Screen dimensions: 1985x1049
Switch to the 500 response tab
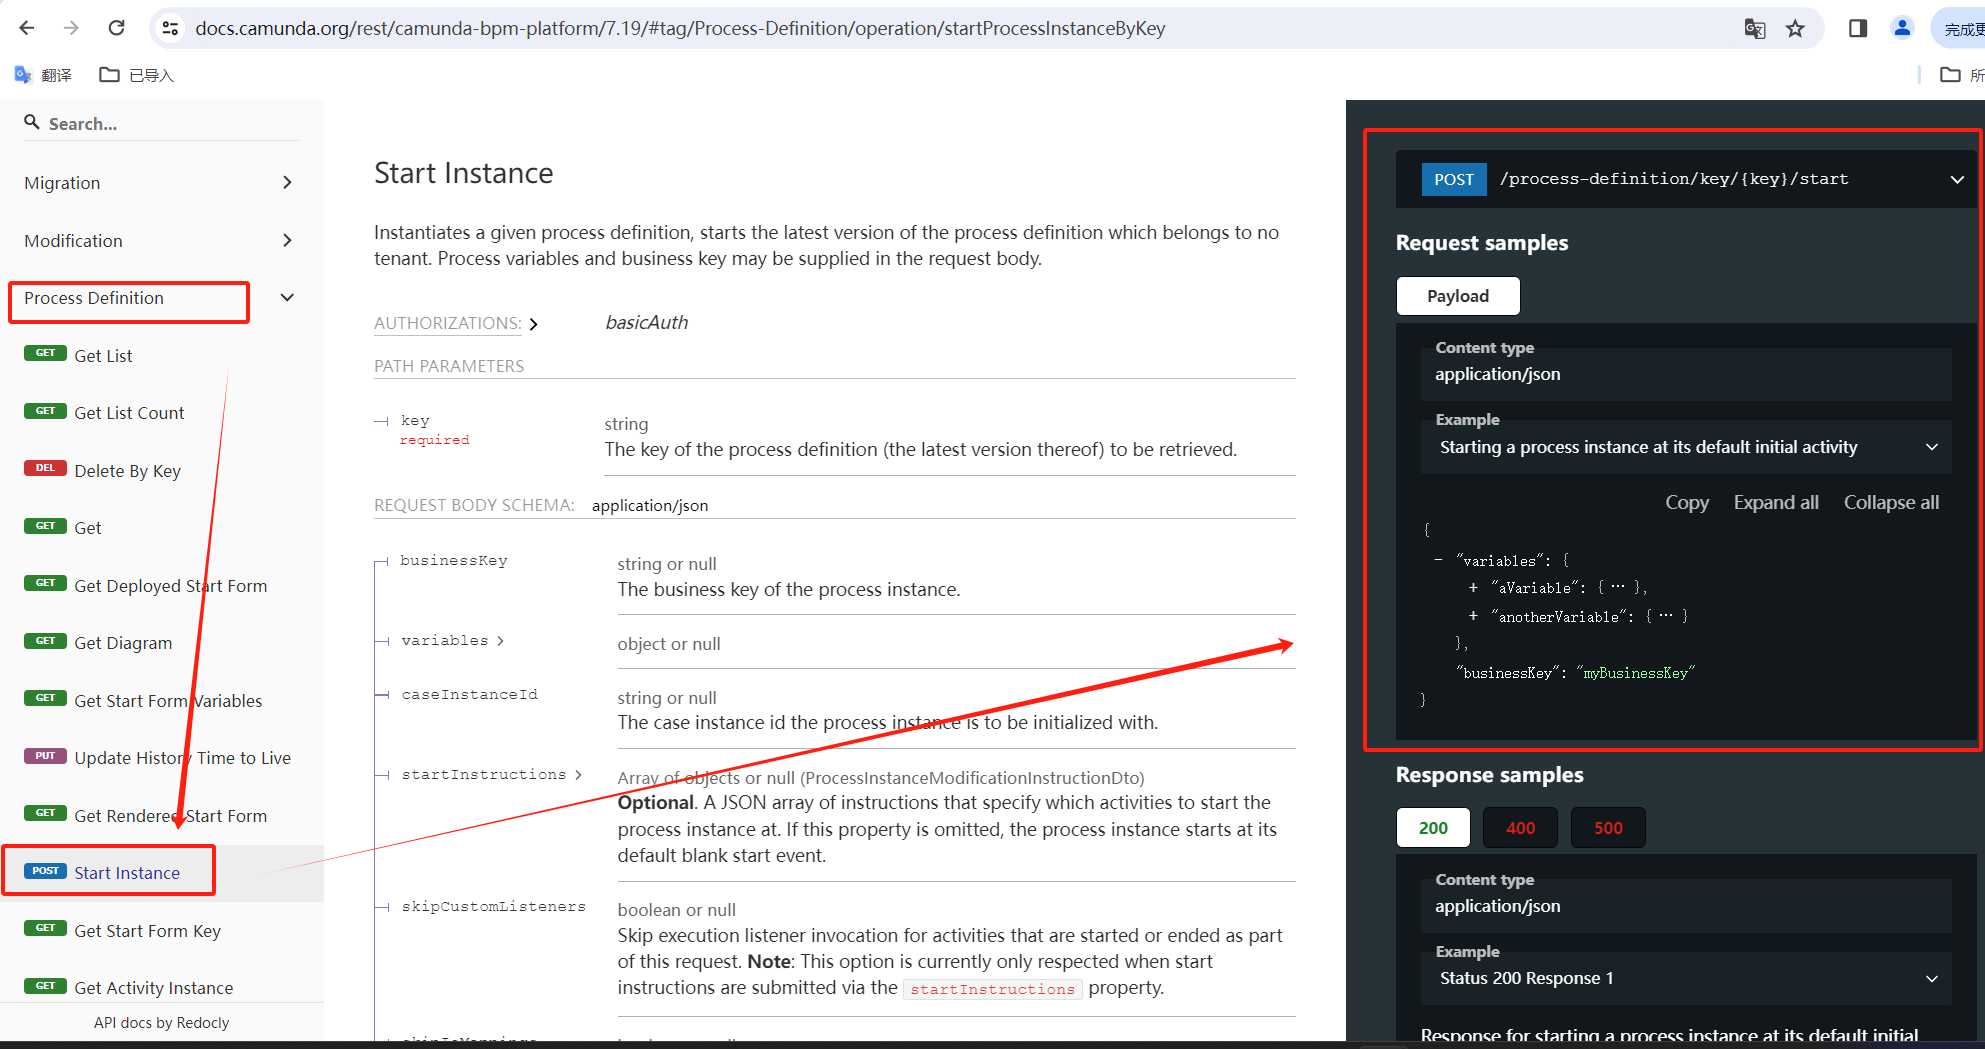(x=1608, y=828)
